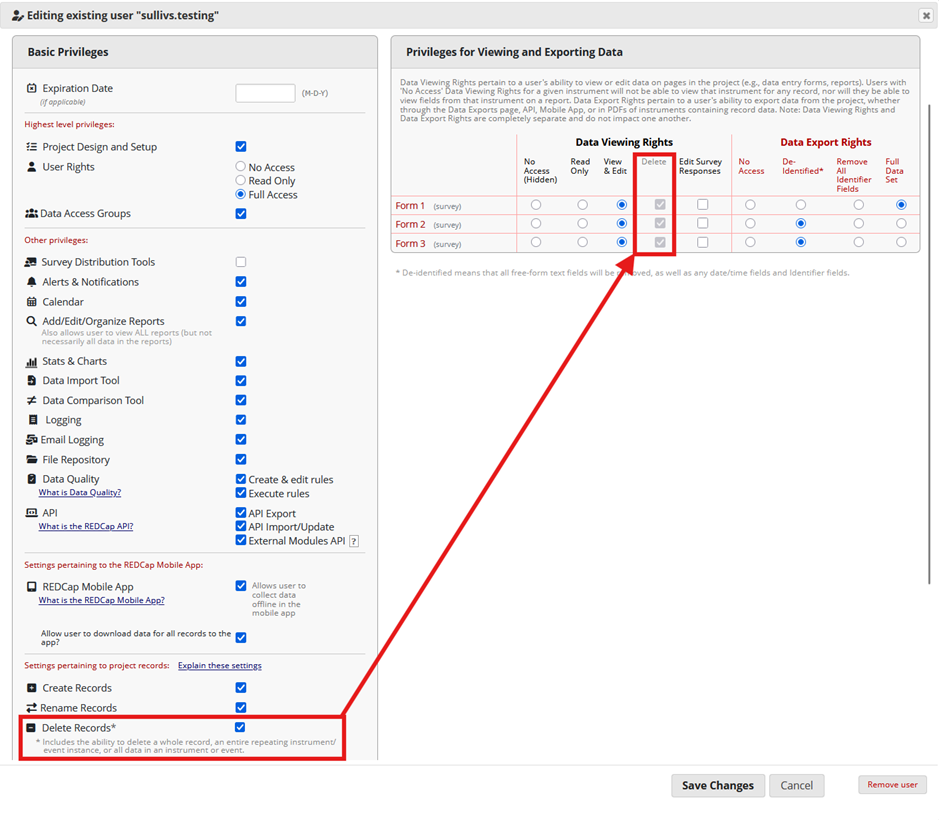
Task: Click the Stats & Charts bar chart icon
Action: pos(32,362)
